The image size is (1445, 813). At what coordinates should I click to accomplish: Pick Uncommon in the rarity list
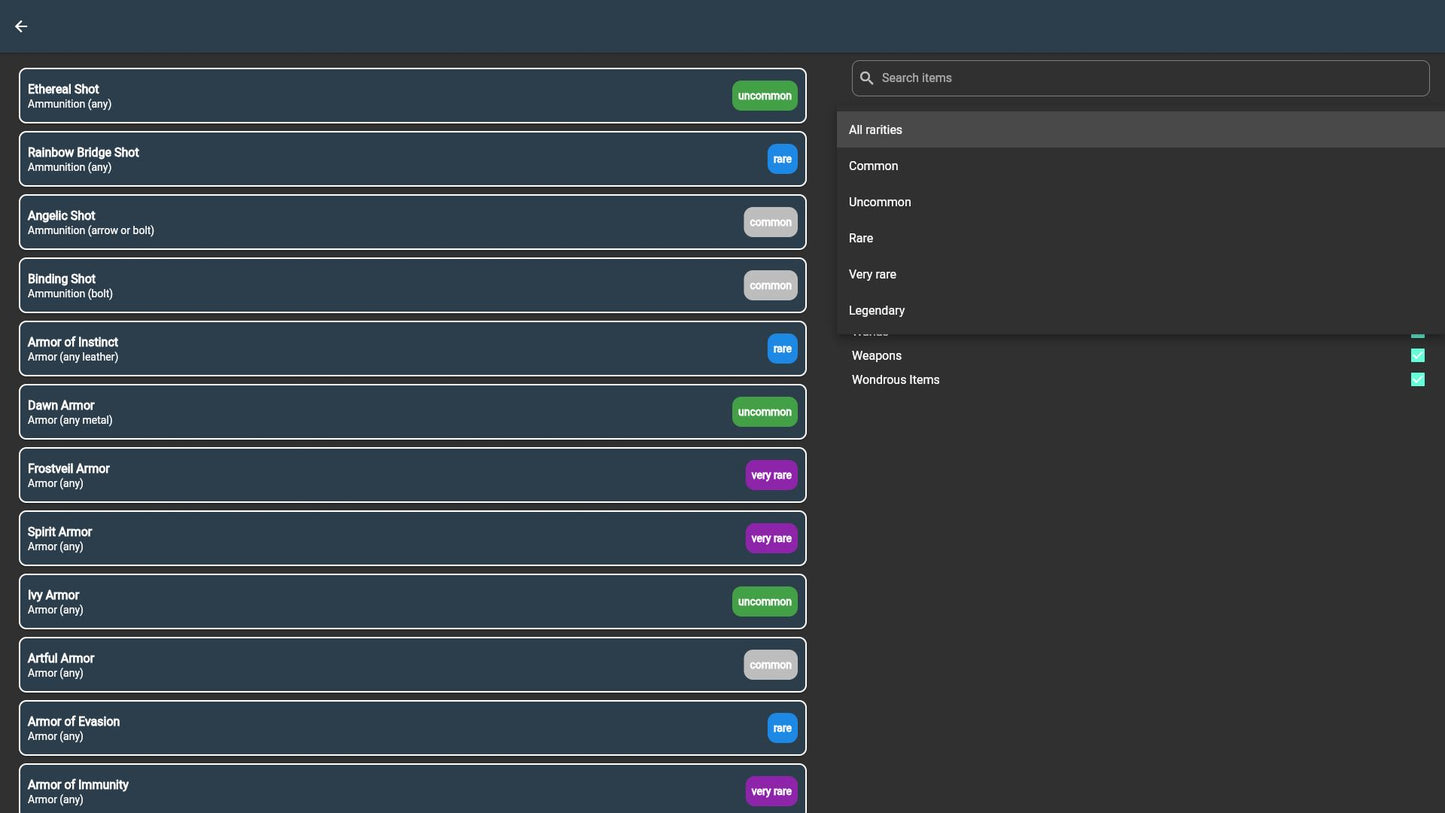[x=1140, y=202]
